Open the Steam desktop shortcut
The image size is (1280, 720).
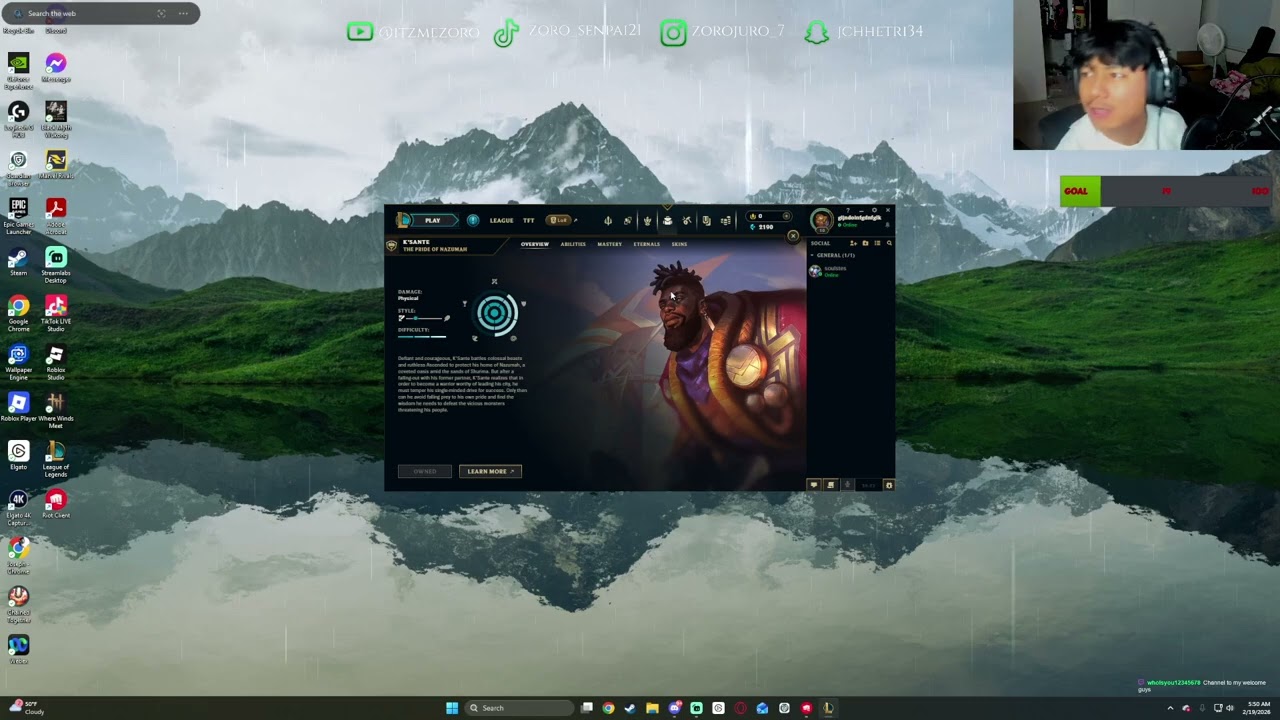coord(18,263)
